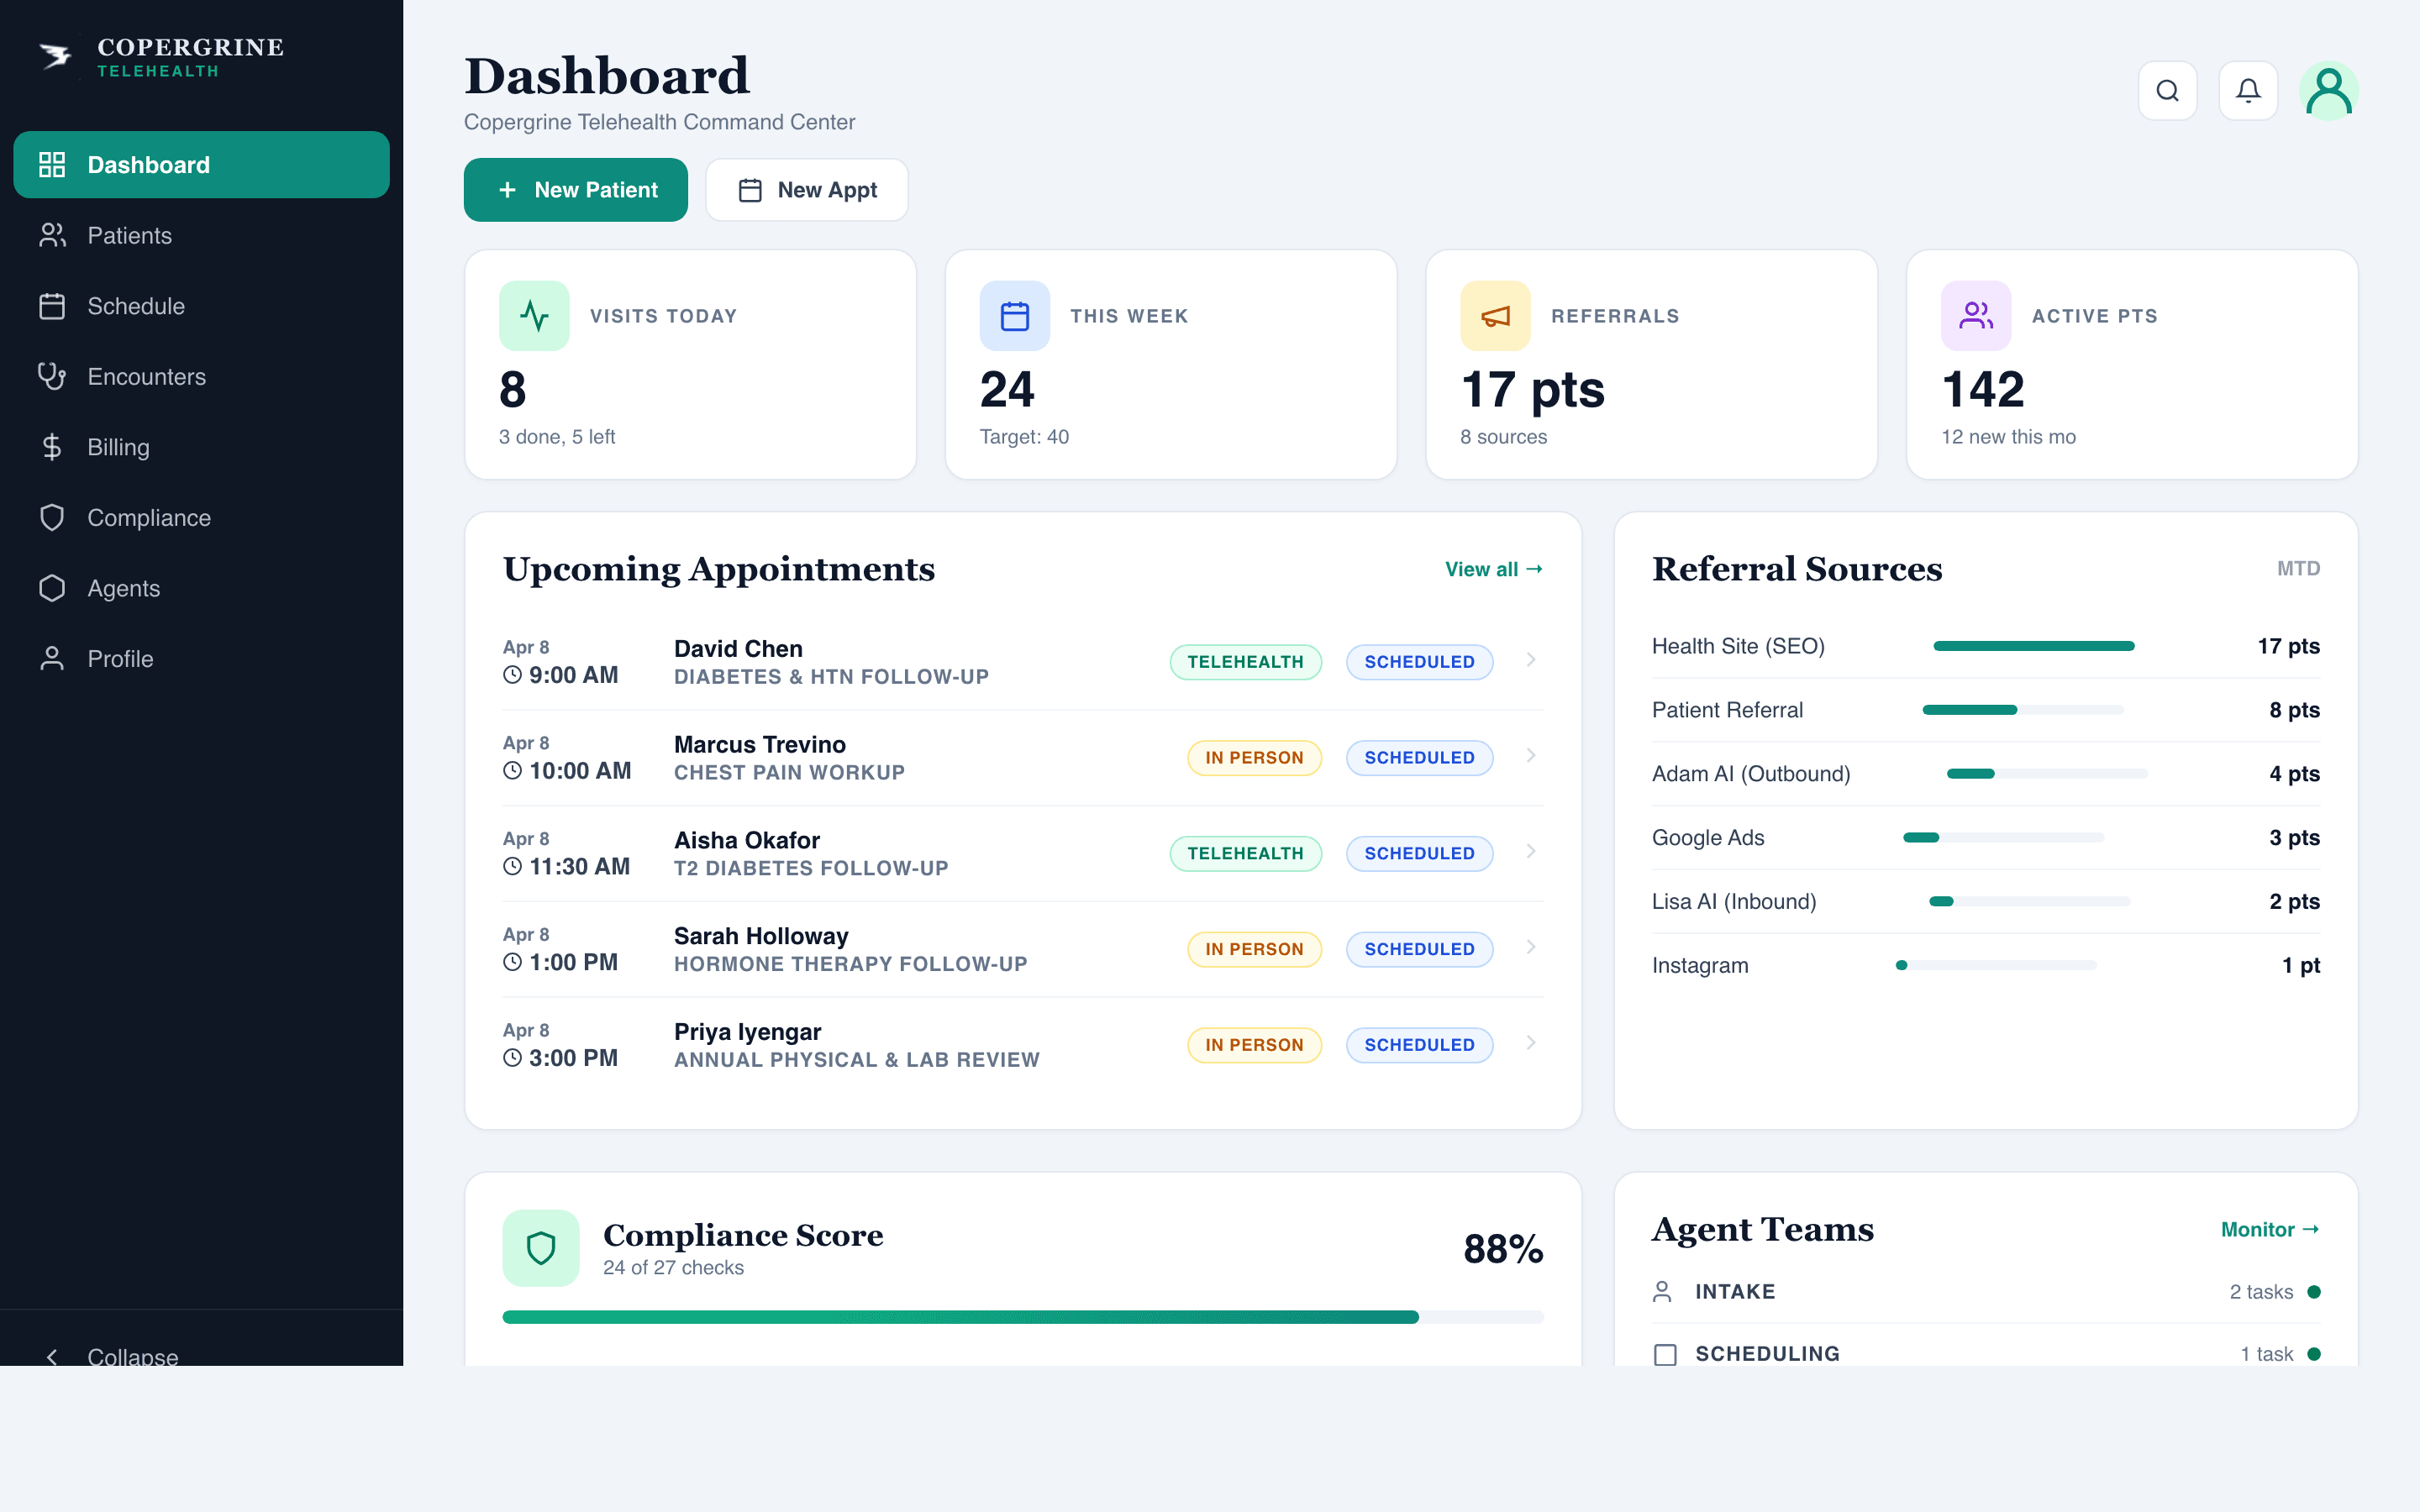Select the Billing dollar icon
The image size is (2420, 1512).
[x=52, y=447]
